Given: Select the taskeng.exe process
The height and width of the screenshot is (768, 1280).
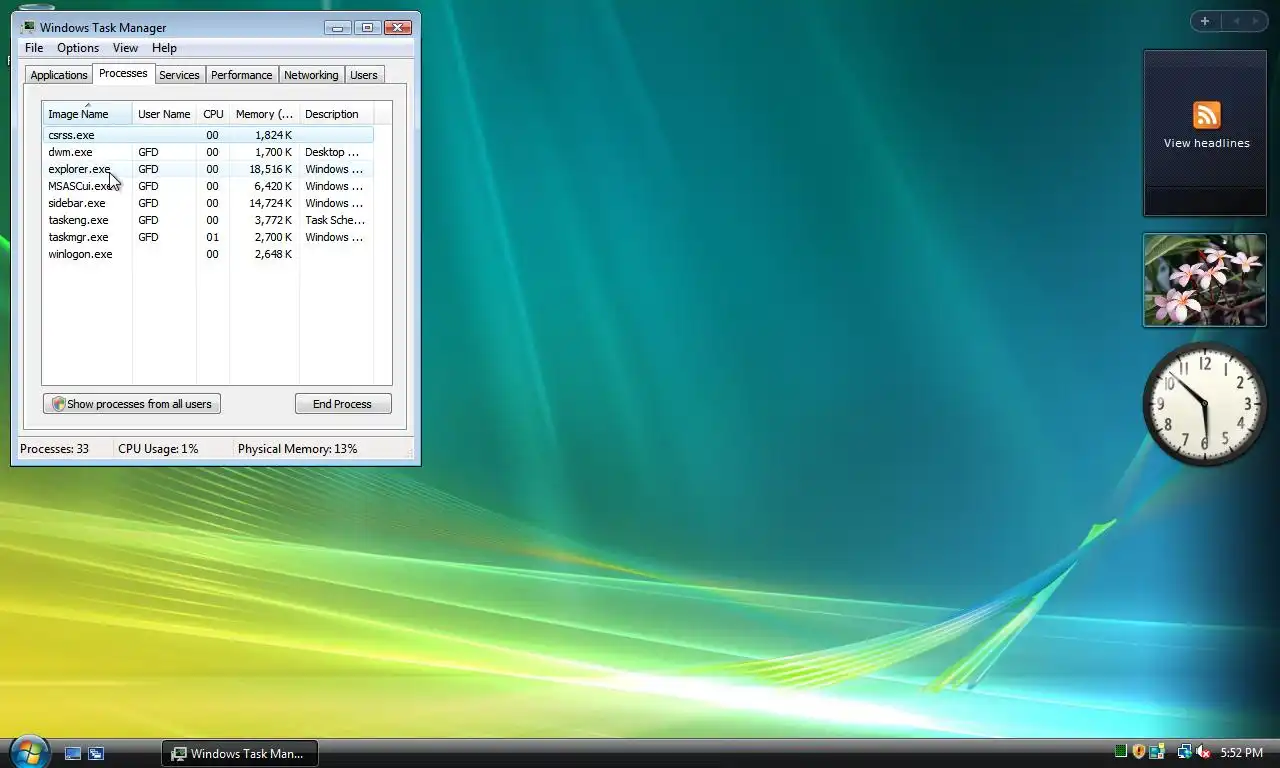Looking at the screenshot, I should point(208,220).
